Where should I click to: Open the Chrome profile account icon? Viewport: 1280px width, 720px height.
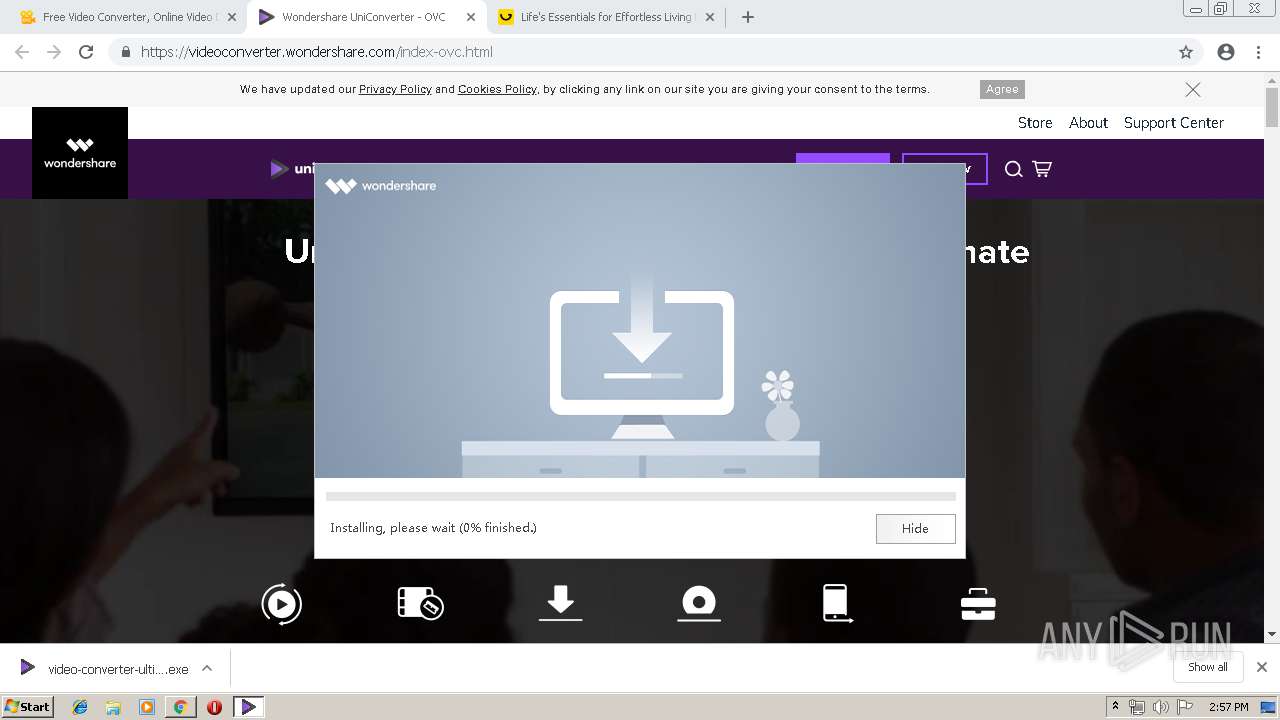pyautogui.click(x=1226, y=52)
